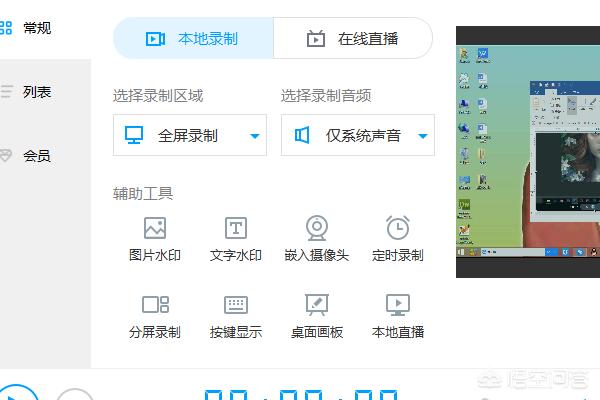
Task: Click the 仅系统声音 dropdown arrow
Action: point(423,136)
